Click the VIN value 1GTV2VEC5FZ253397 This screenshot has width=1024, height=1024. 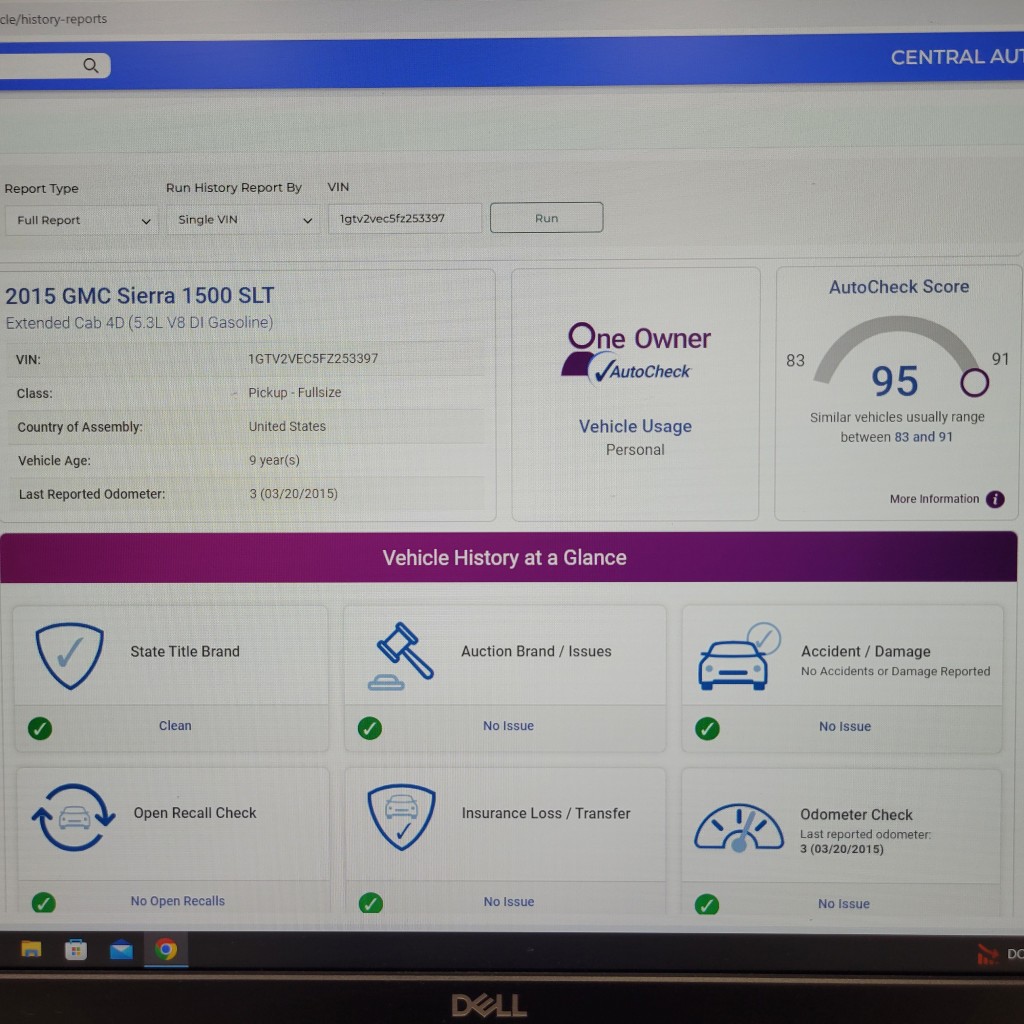point(313,359)
